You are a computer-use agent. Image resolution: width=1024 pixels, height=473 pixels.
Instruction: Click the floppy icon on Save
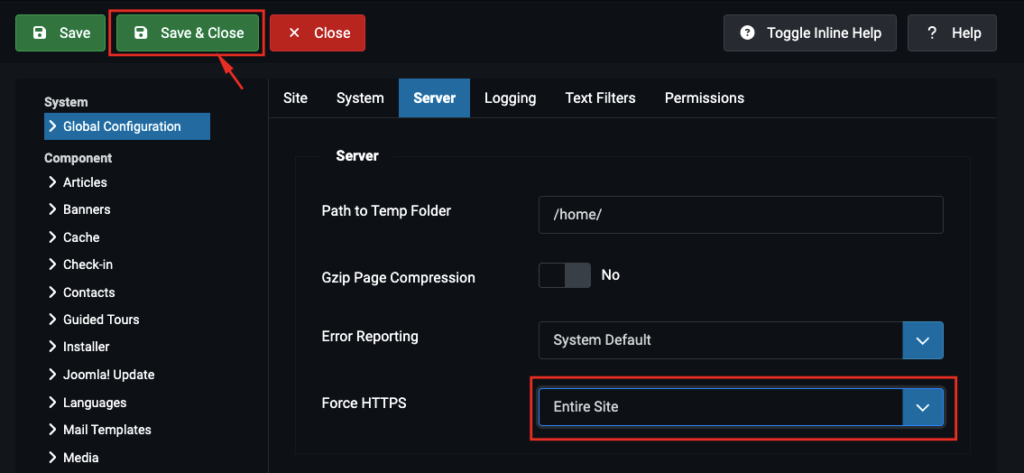39,33
